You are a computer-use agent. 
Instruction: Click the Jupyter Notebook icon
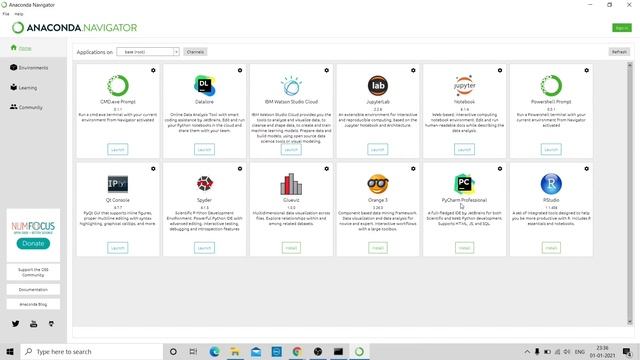pyautogui.click(x=464, y=85)
